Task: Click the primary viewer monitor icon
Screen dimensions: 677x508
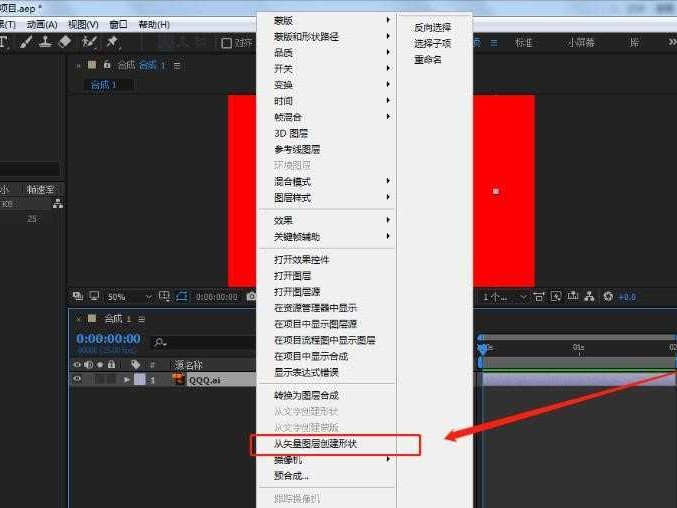Action: [94, 296]
